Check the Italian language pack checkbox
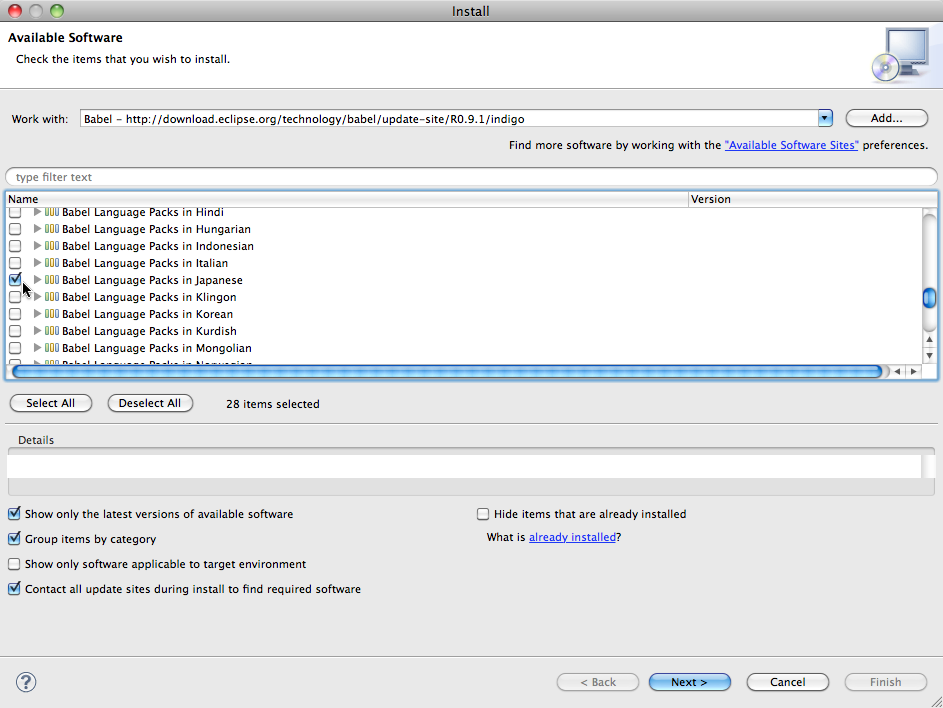This screenshot has height=708, width=943. pyautogui.click(x=15, y=263)
